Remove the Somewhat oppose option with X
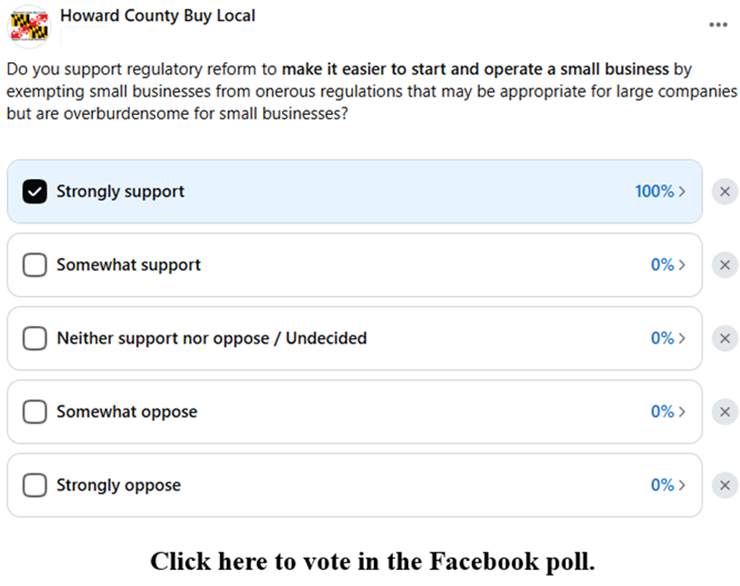The width and height of the screenshot is (740, 586). pos(725,412)
